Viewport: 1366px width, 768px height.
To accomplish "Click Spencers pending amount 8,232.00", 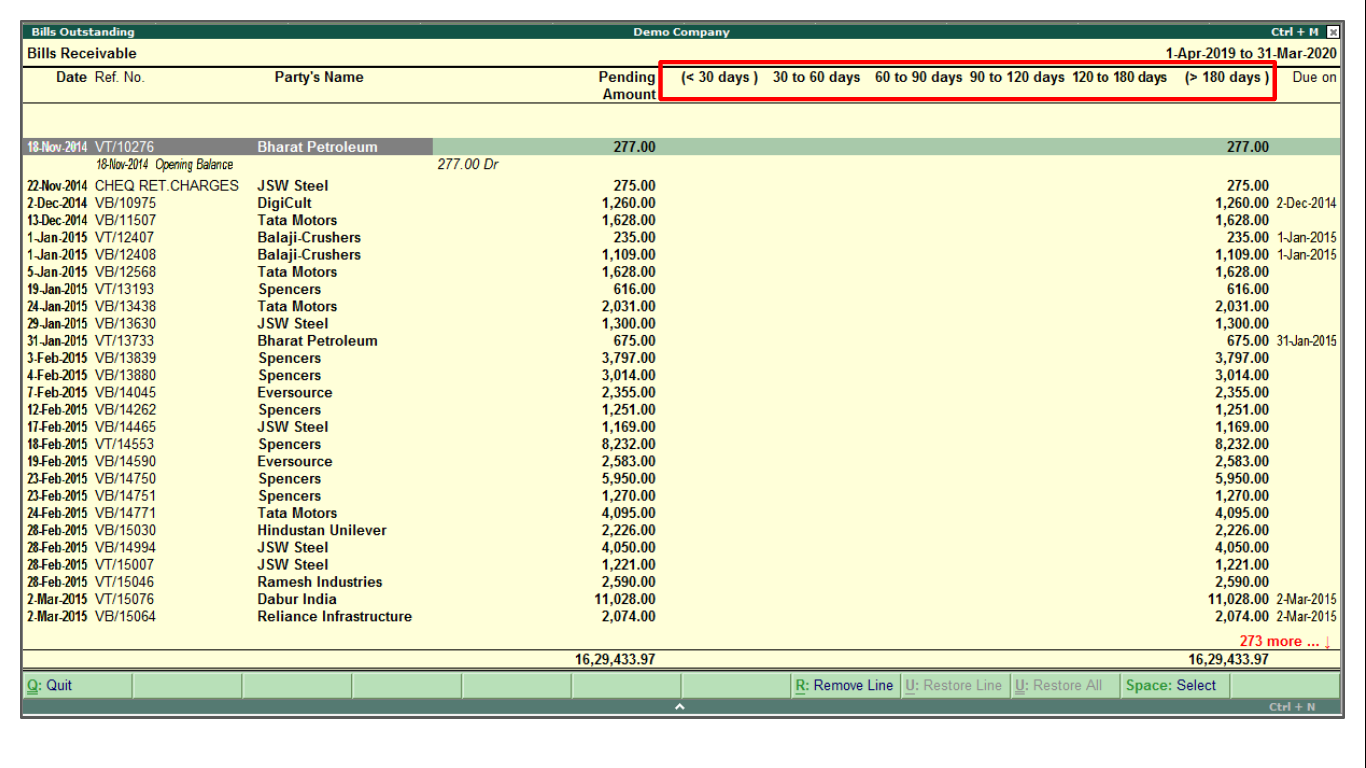I will coord(629,445).
